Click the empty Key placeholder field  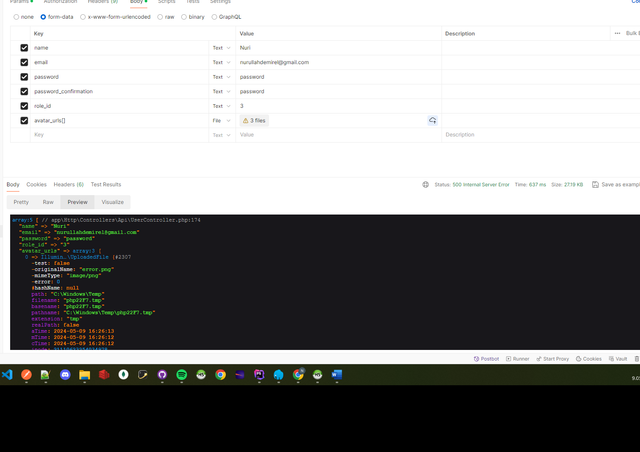coord(119,135)
